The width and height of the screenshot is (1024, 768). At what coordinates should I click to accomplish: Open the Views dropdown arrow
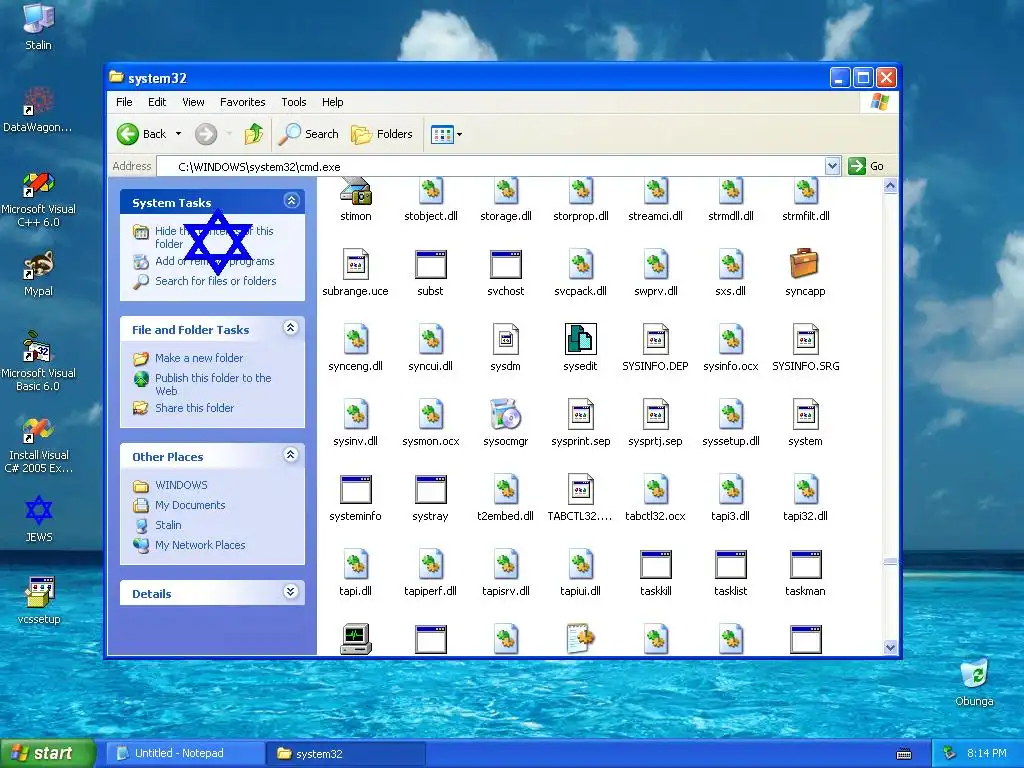coord(459,135)
